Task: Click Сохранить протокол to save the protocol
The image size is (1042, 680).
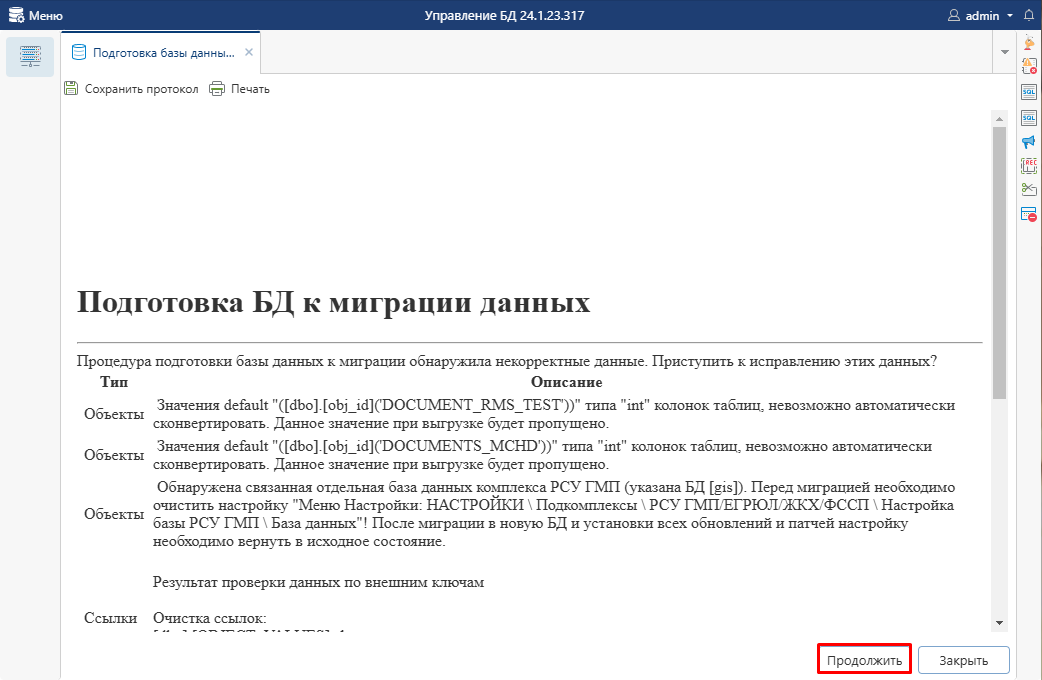Action: (132, 88)
